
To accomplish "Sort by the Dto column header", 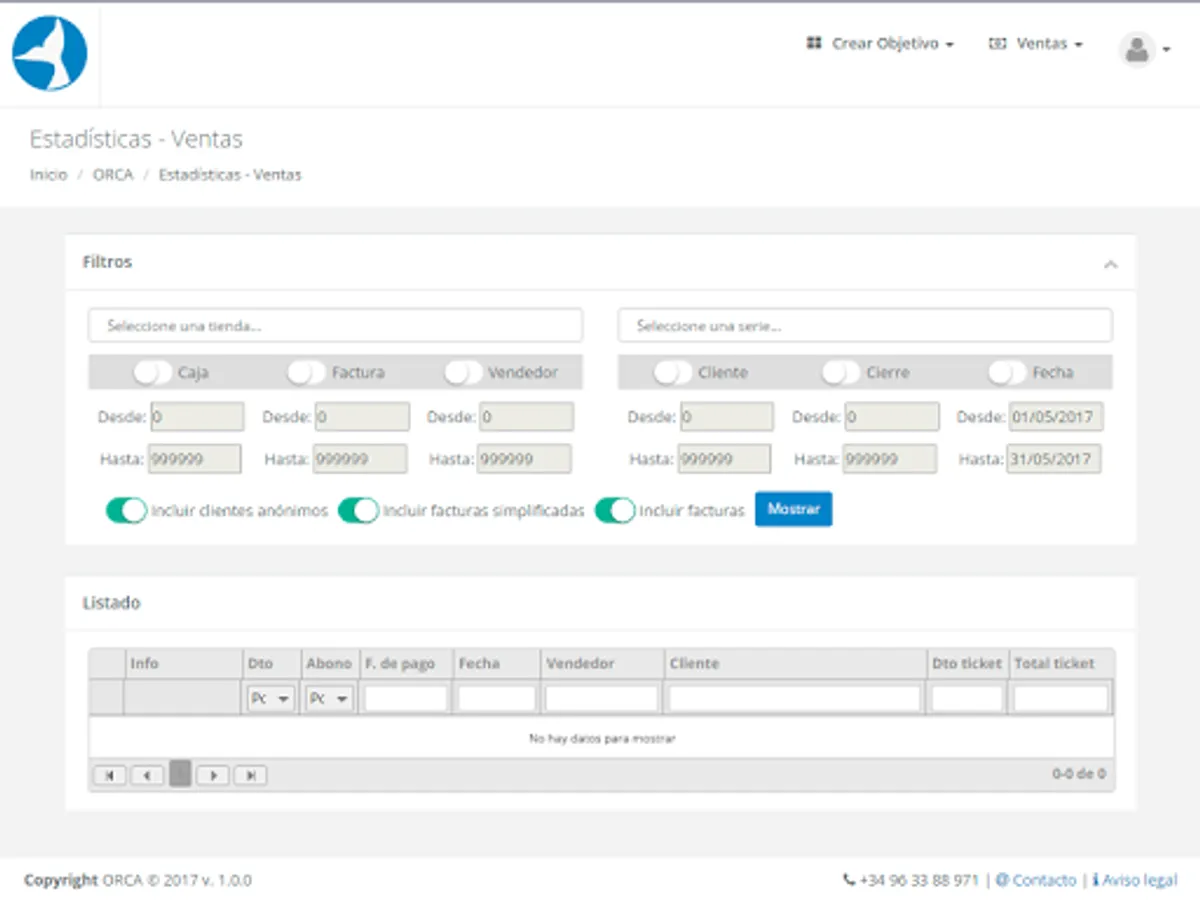I will pos(272,664).
